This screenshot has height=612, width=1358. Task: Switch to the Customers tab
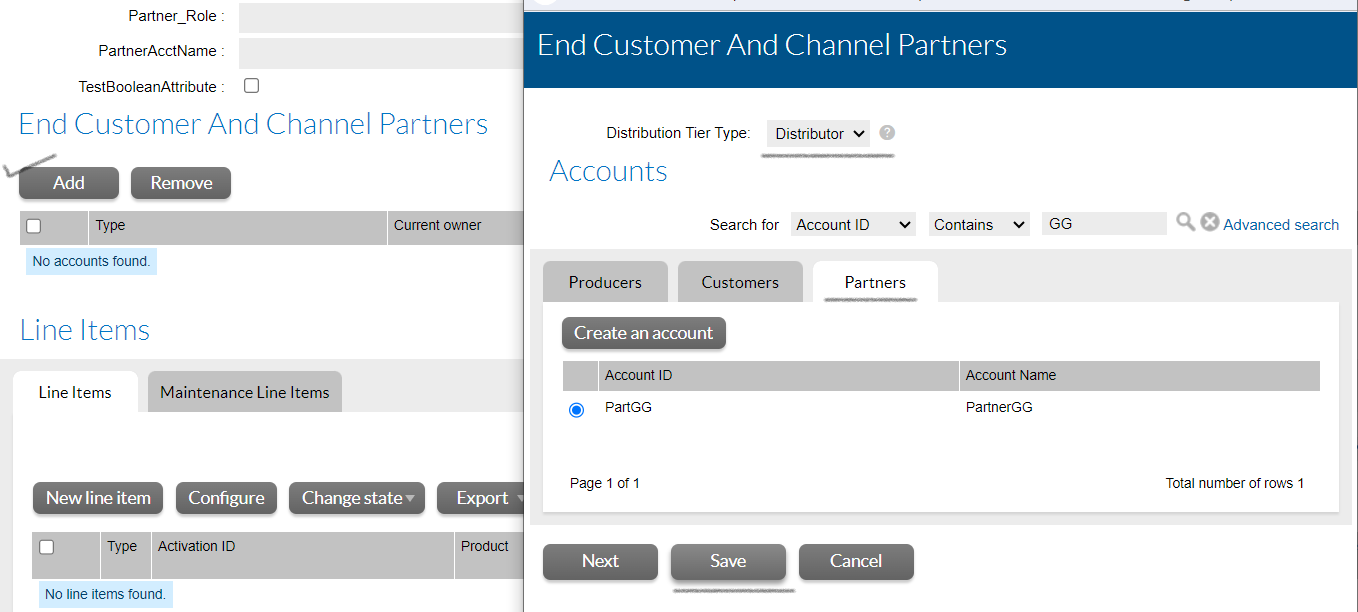[740, 282]
